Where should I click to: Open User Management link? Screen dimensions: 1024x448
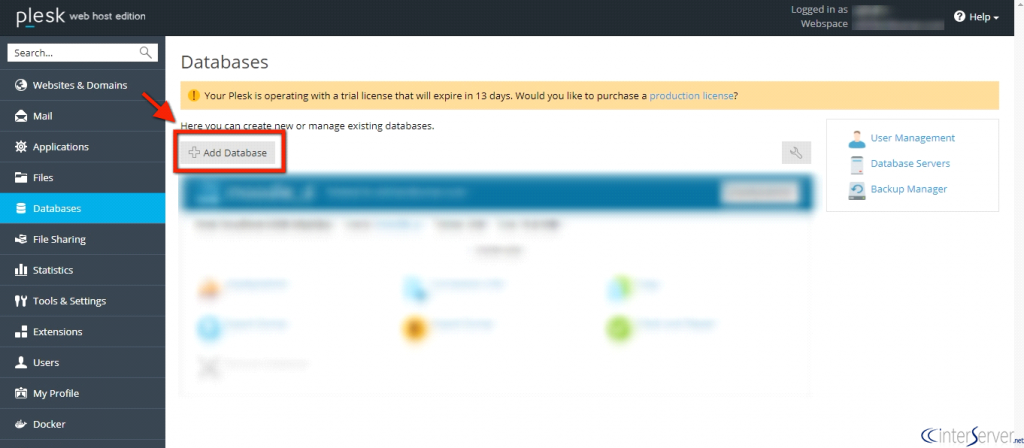click(912, 138)
